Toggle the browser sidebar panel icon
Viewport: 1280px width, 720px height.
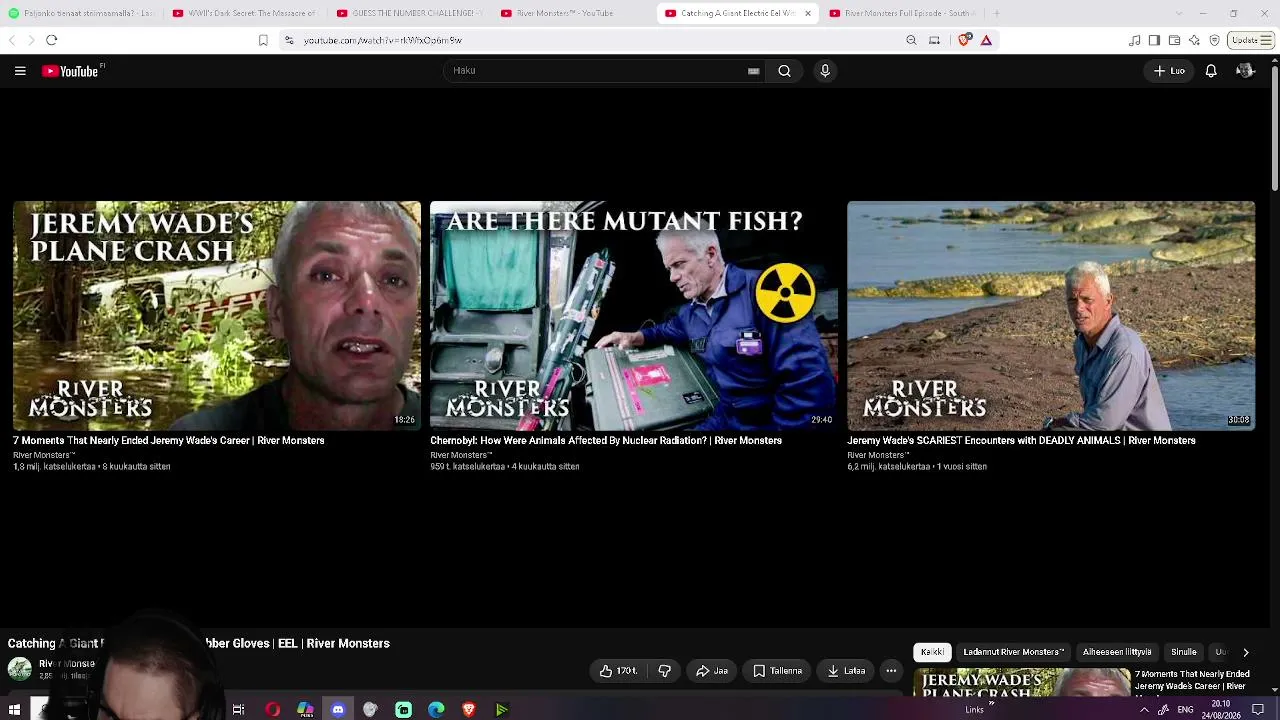(x=1154, y=40)
